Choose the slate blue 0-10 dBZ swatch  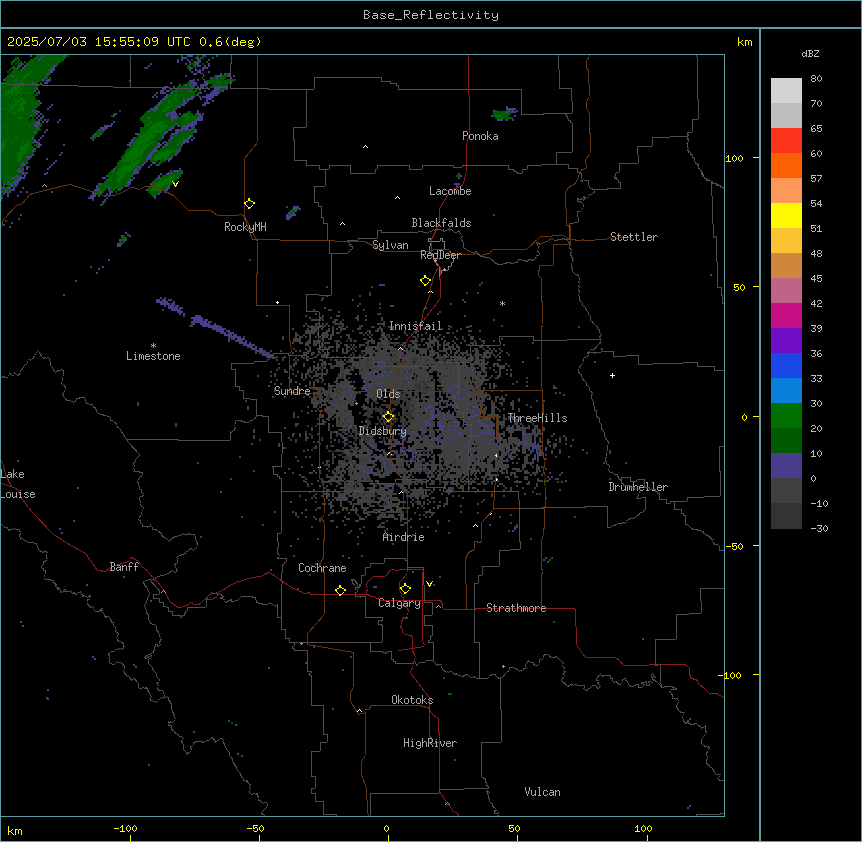coord(786,466)
